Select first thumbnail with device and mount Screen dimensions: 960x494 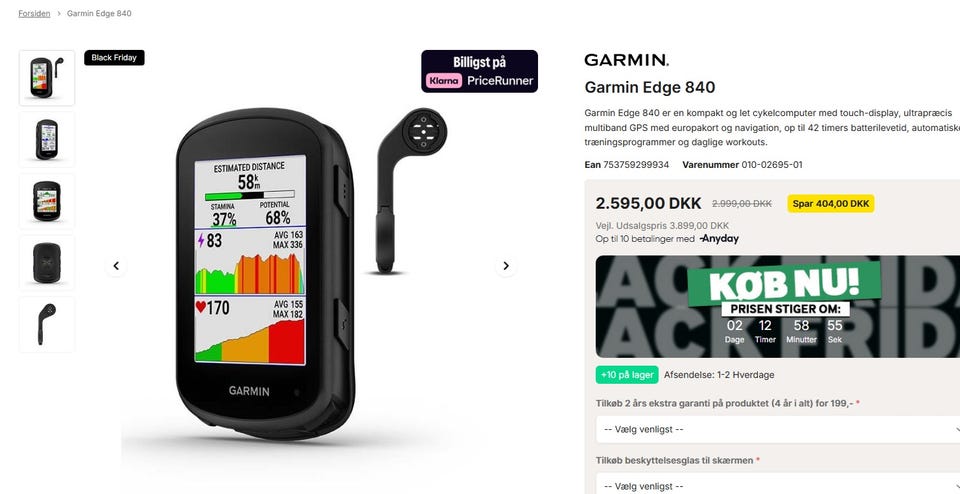(x=47, y=78)
